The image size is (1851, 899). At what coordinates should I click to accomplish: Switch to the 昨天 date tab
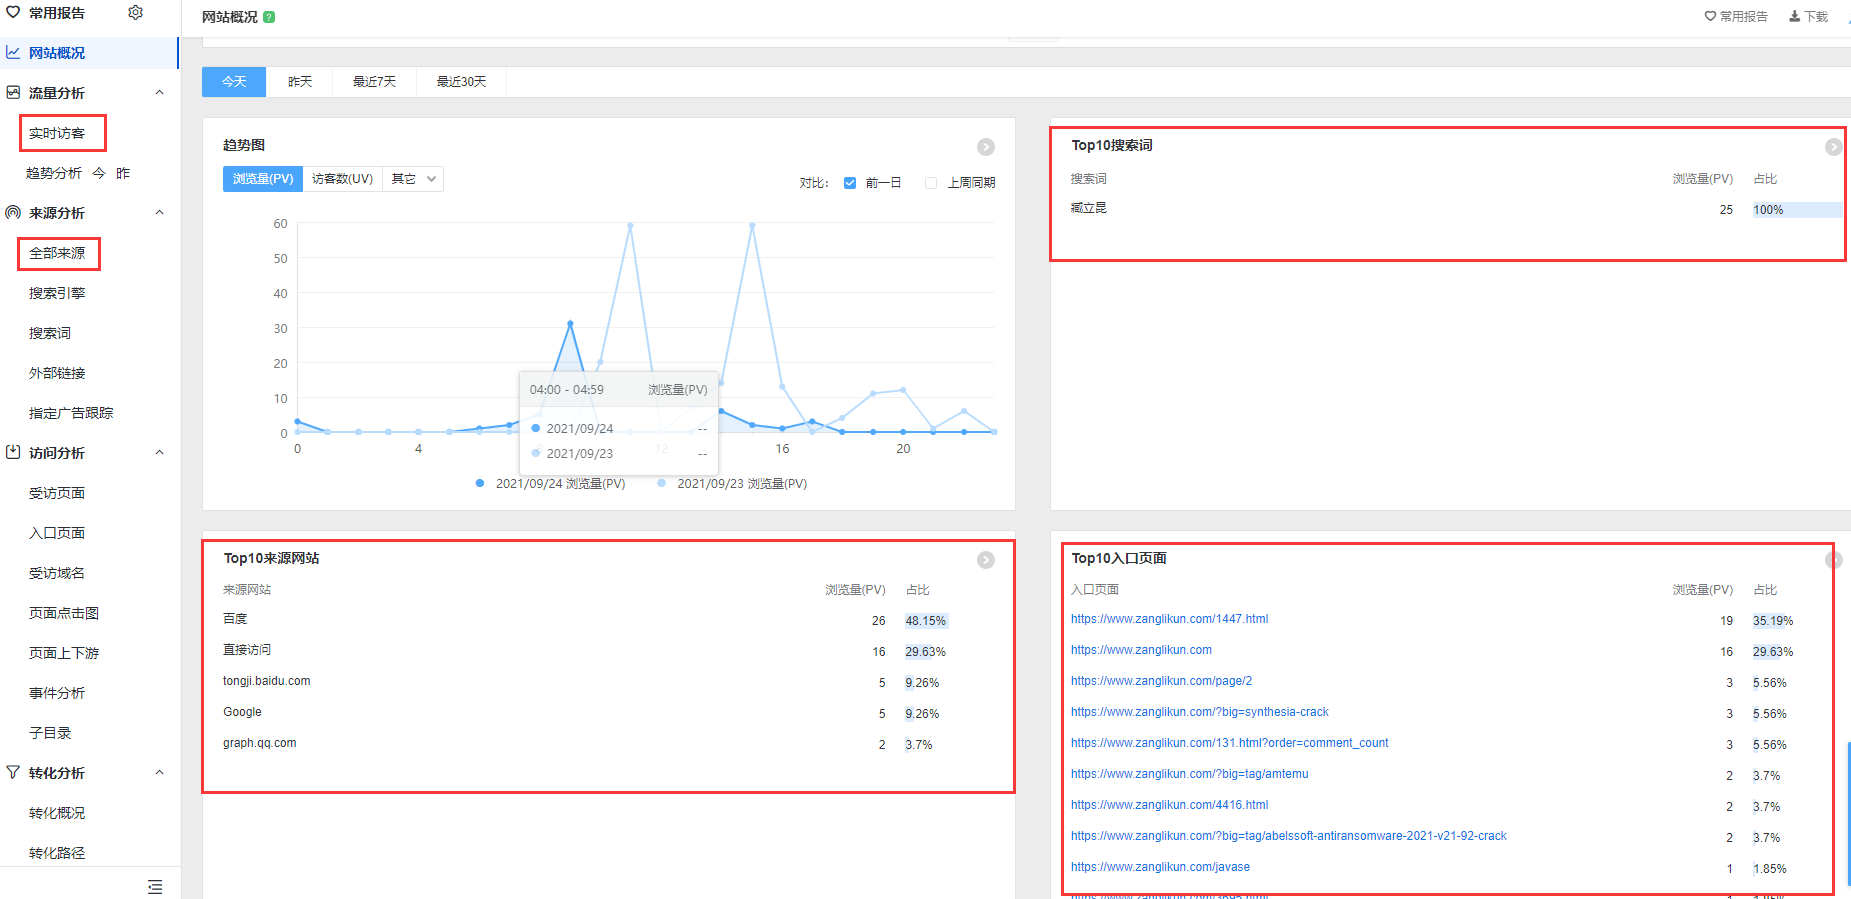(300, 82)
